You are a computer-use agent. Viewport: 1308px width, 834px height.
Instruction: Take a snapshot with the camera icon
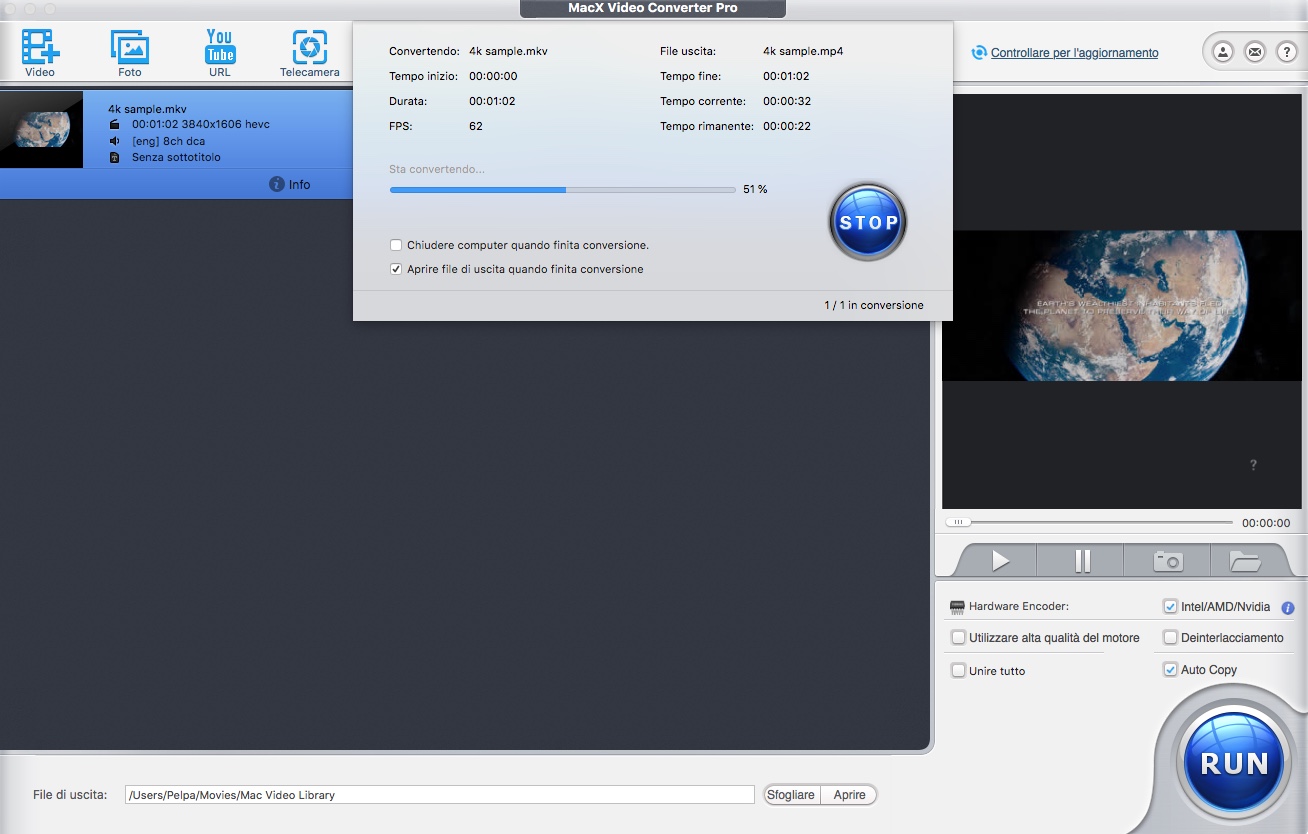click(1167, 561)
